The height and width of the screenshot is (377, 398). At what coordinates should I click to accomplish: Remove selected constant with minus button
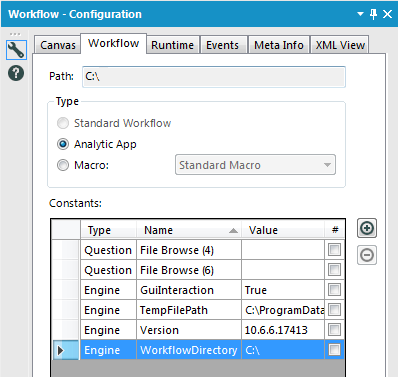pos(367,255)
